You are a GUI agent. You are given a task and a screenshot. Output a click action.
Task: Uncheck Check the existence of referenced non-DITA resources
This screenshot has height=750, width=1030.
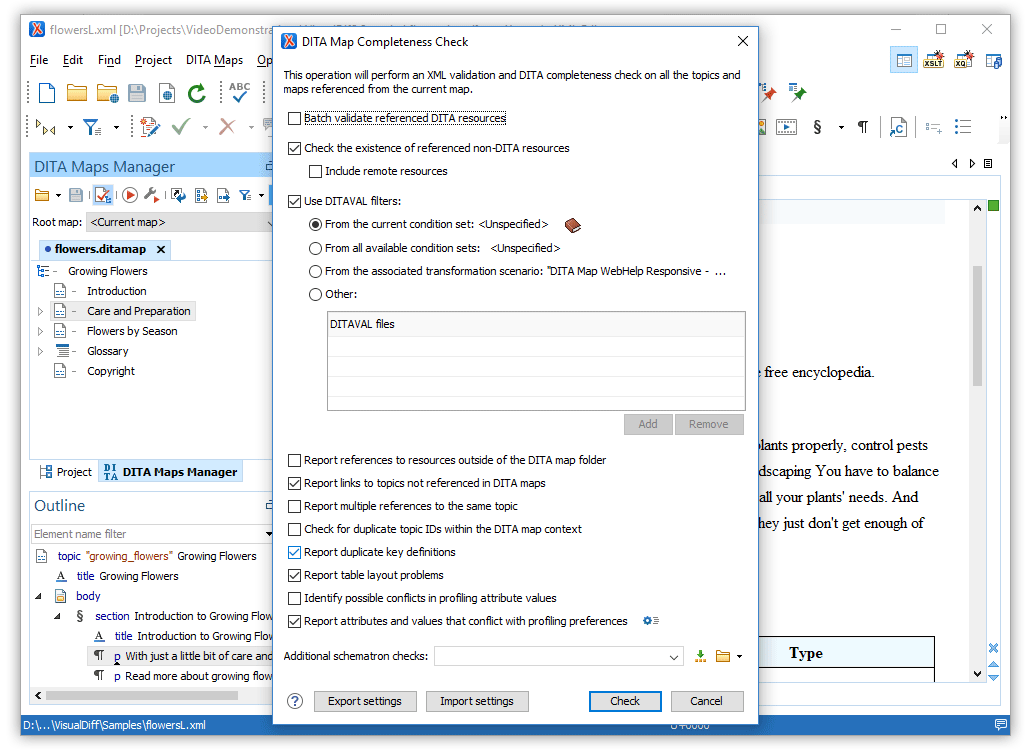click(x=294, y=148)
